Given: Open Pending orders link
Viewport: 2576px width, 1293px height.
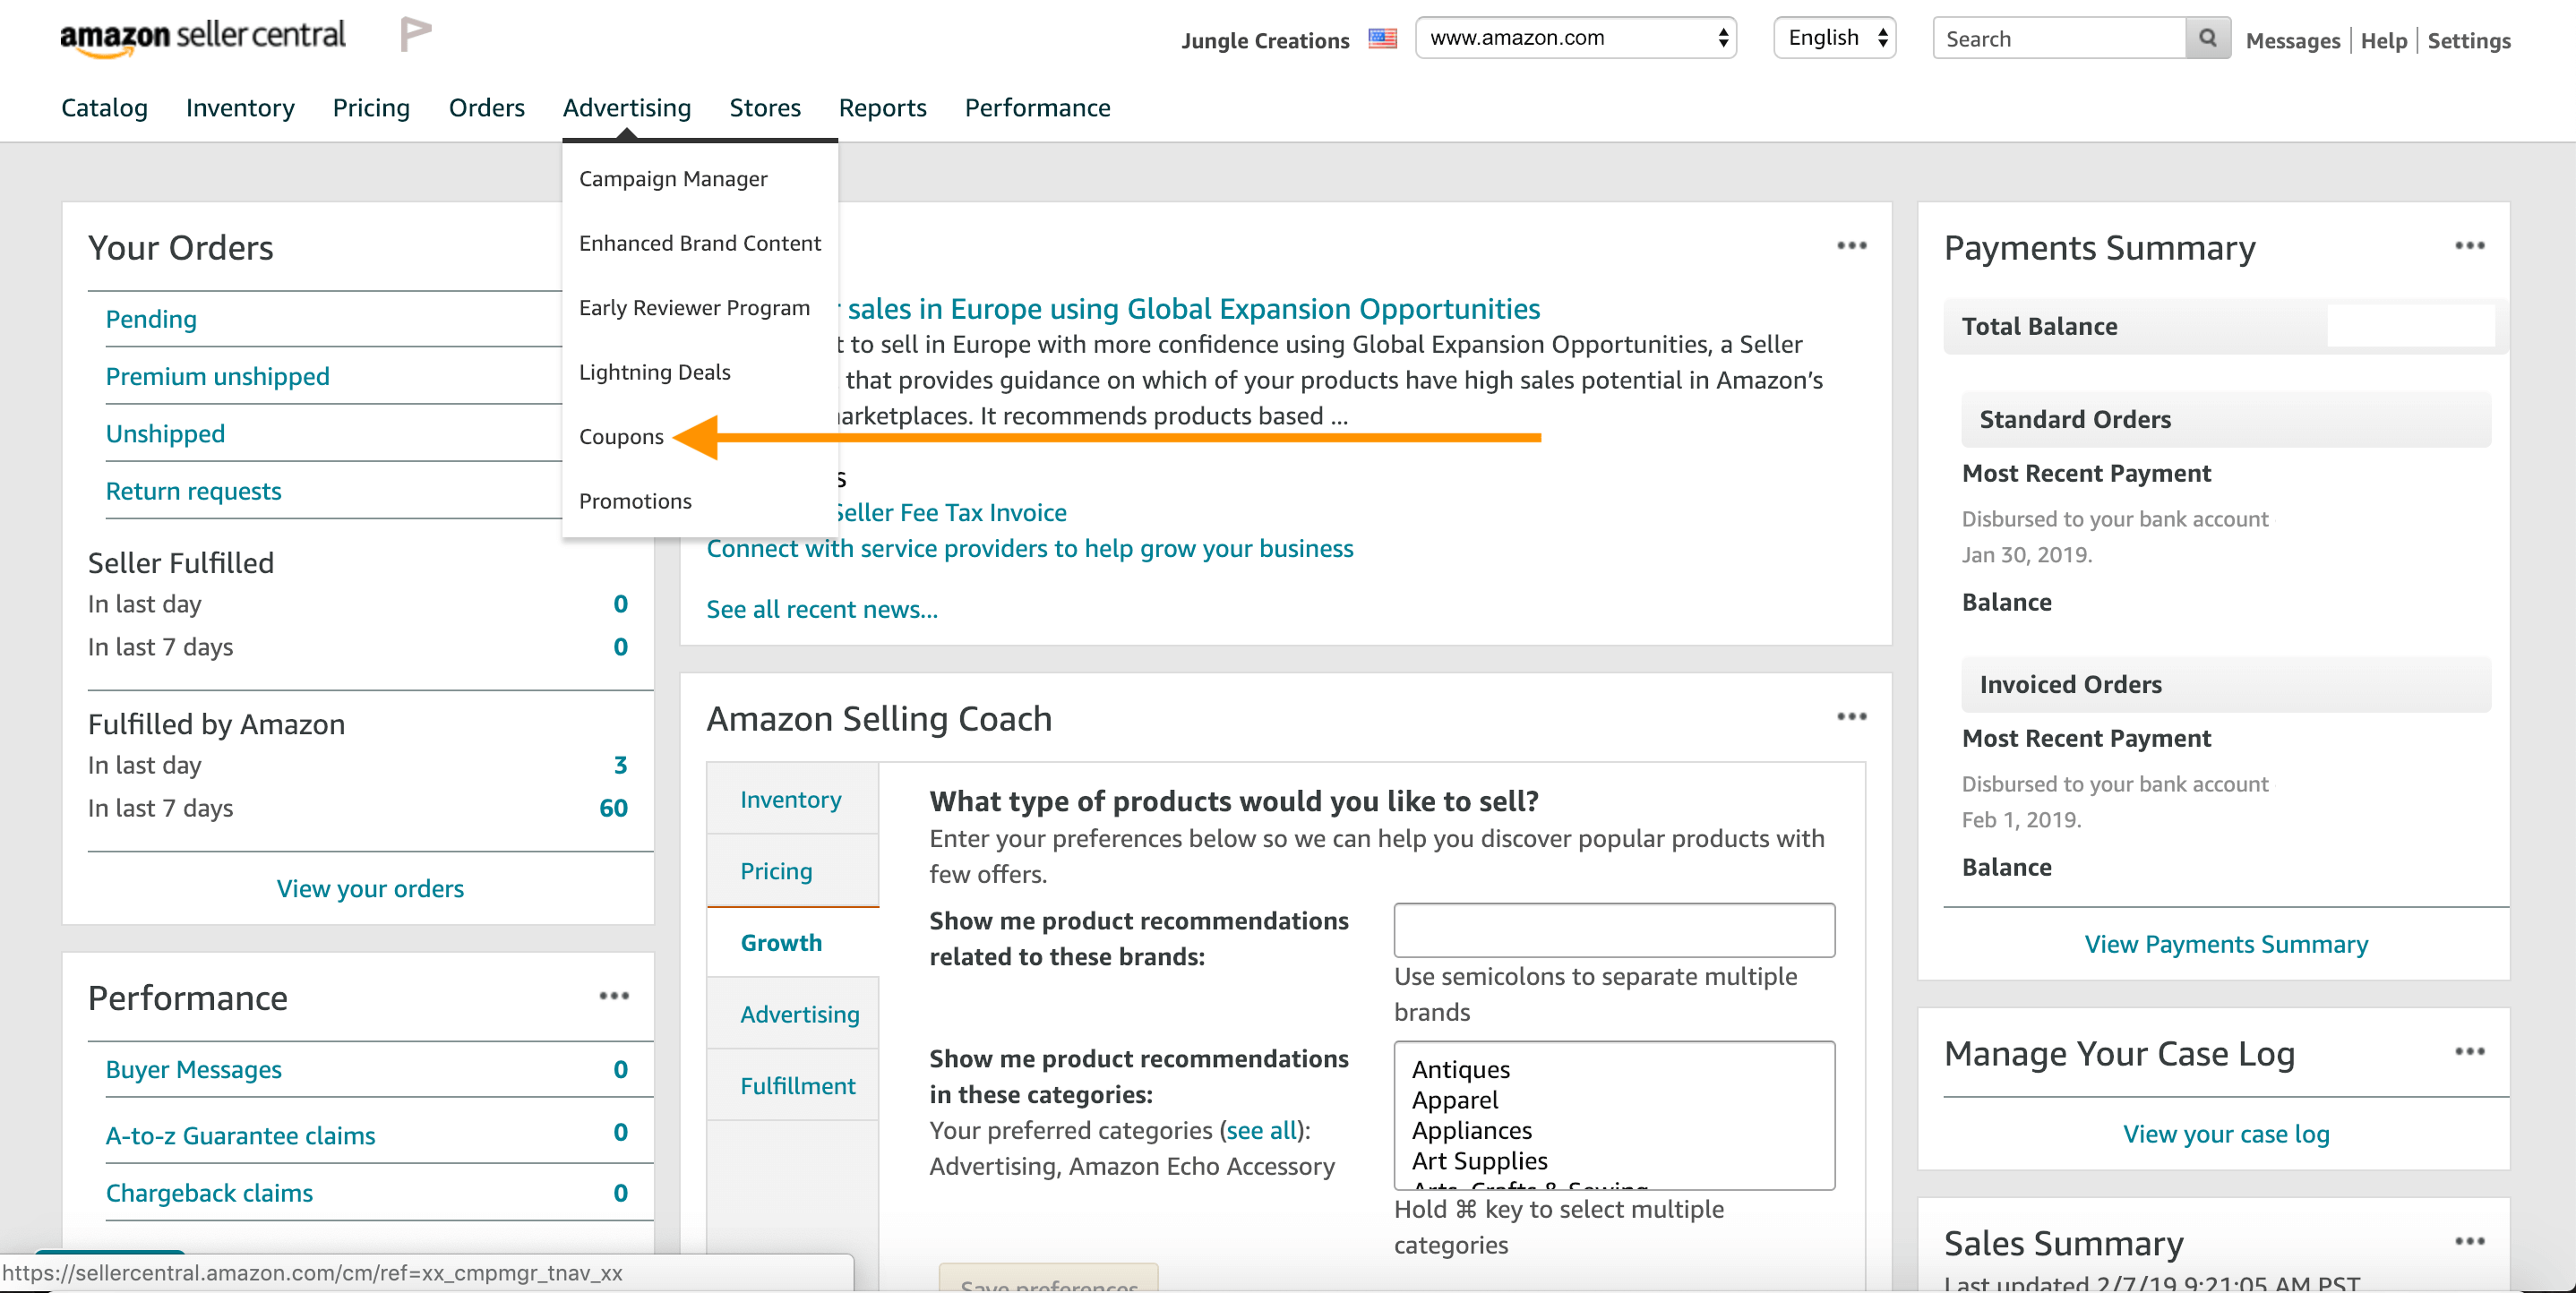Looking at the screenshot, I should (x=151, y=320).
